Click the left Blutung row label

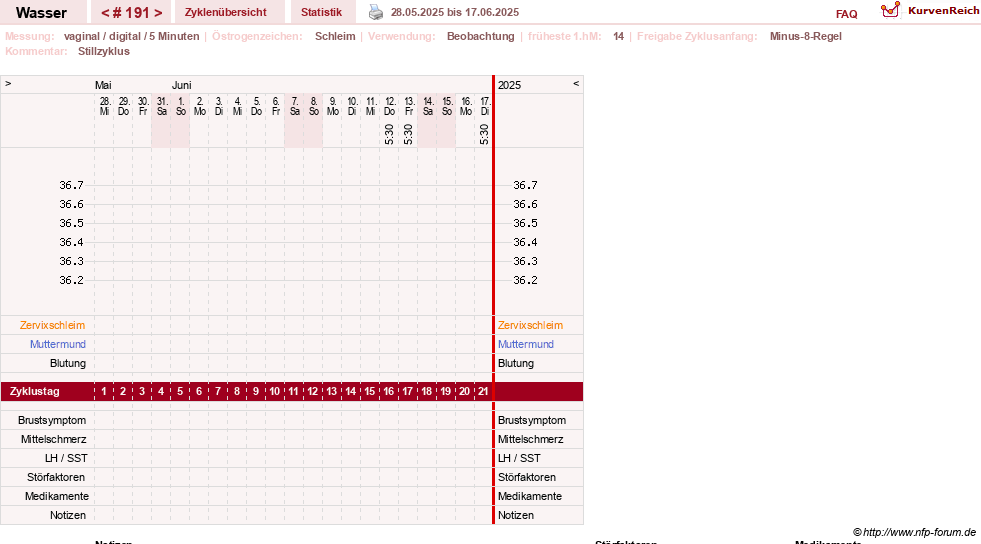click(x=68, y=363)
